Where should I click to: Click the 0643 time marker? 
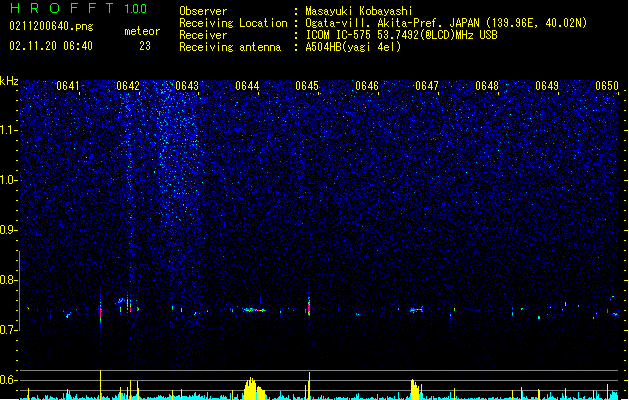pos(187,86)
